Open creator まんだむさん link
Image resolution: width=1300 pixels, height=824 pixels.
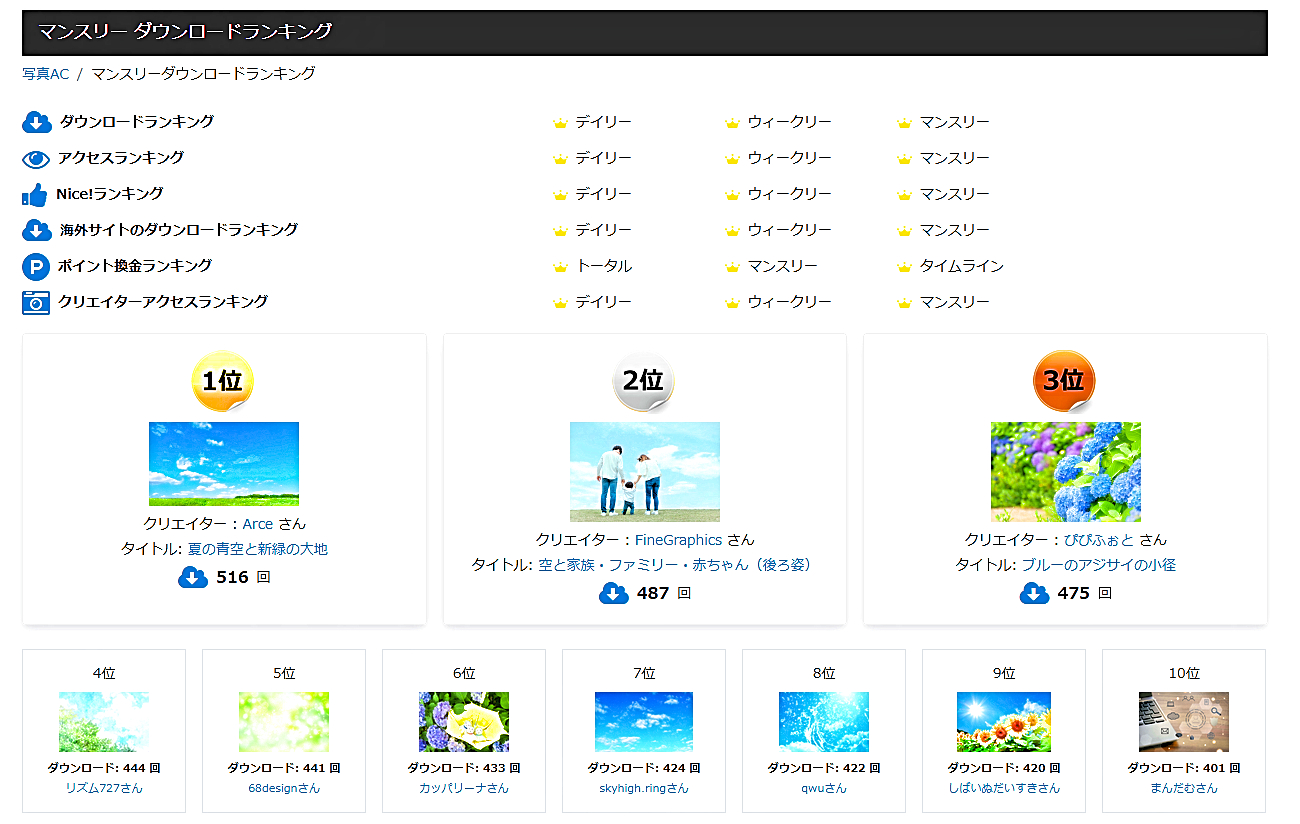click(1184, 788)
